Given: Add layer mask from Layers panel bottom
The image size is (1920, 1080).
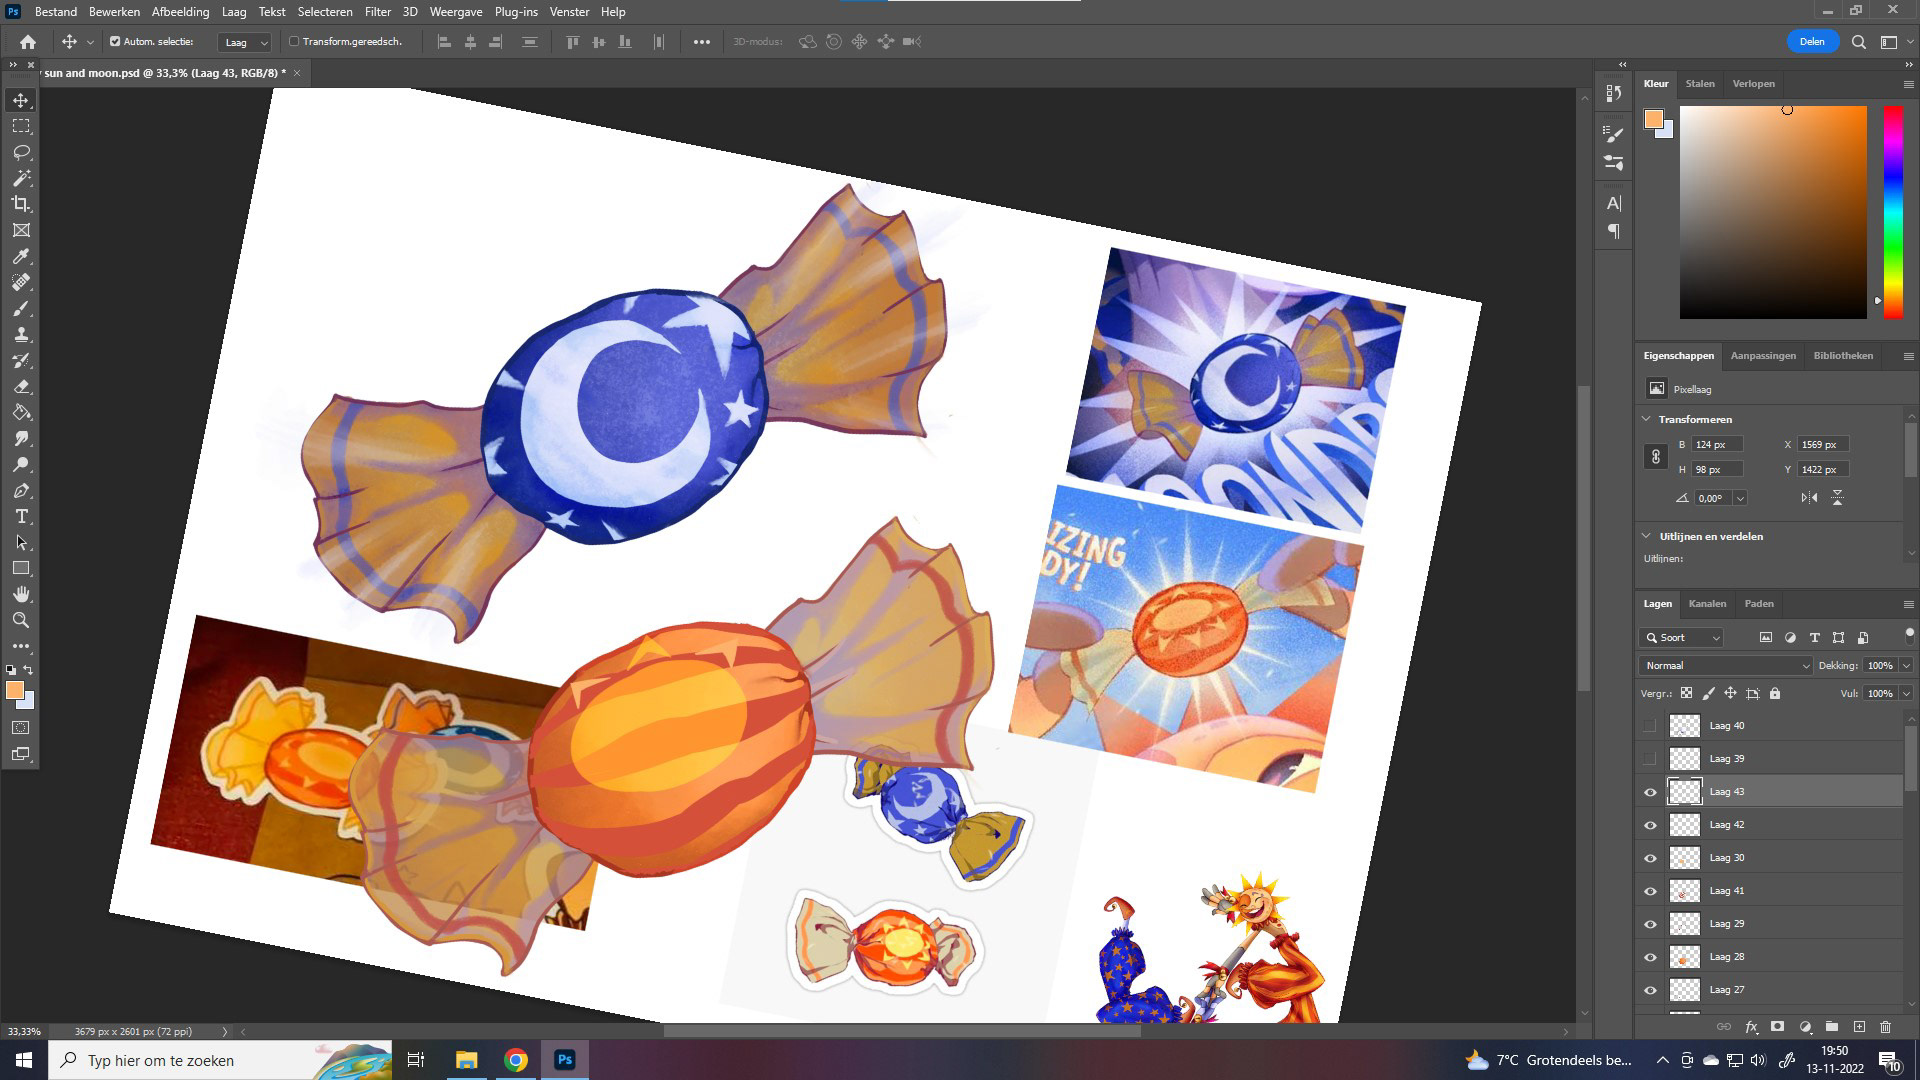Looking at the screenshot, I should pos(1777,1027).
